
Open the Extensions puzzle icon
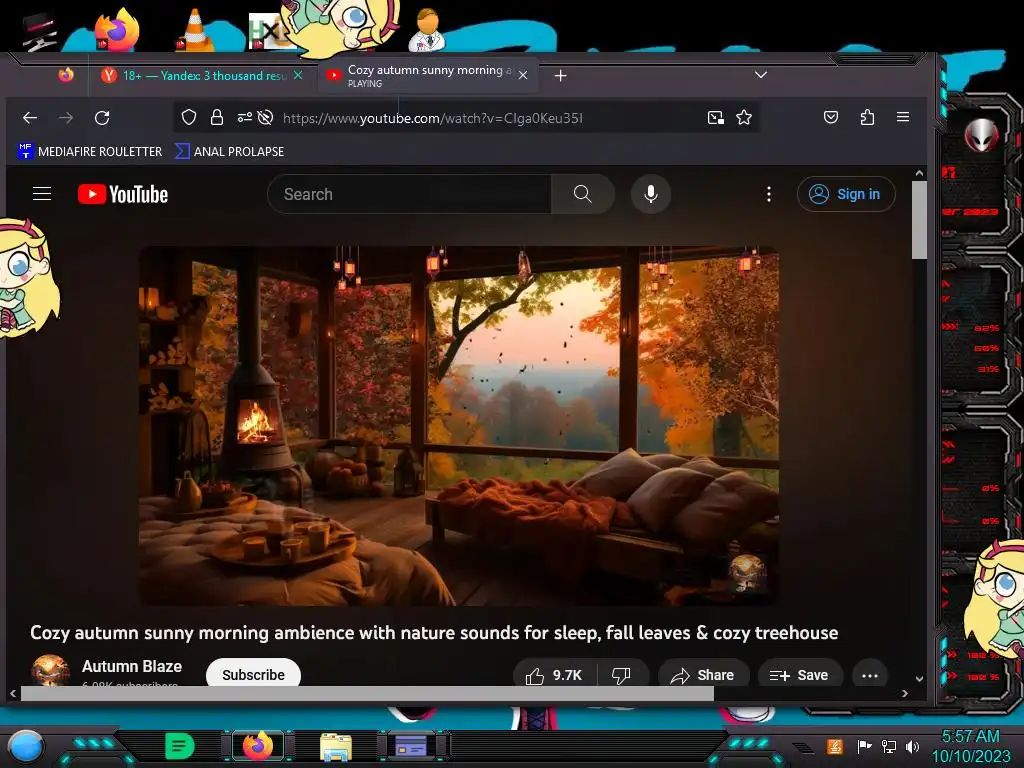click(867, 118)
